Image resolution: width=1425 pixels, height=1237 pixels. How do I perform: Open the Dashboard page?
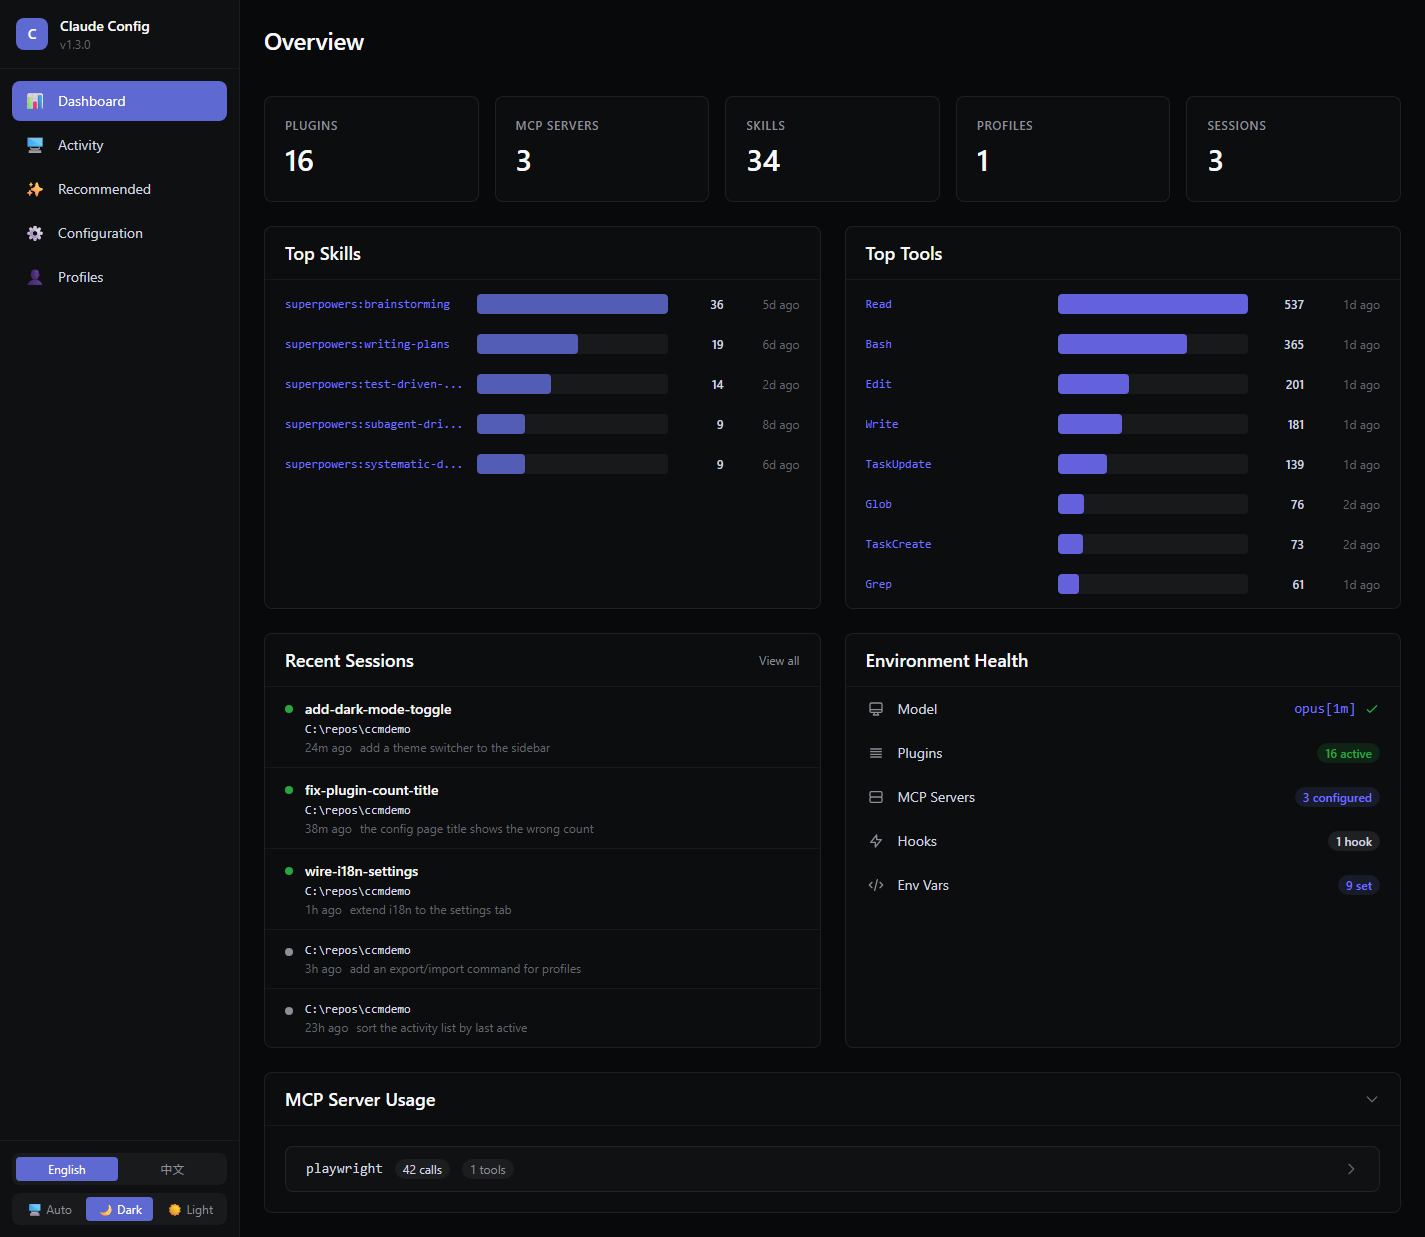119,101
